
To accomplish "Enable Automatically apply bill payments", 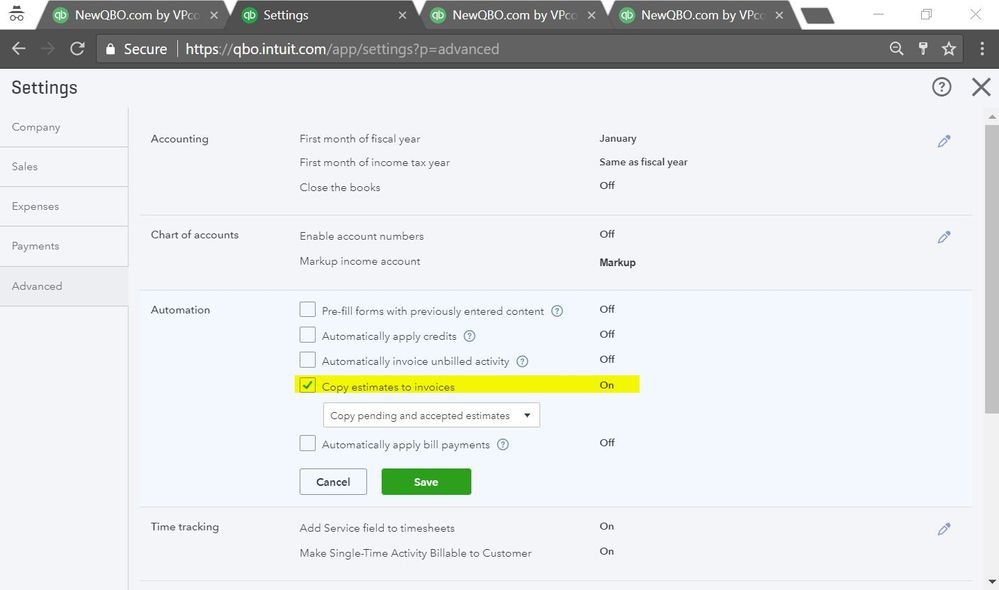I will click(308, 443).
